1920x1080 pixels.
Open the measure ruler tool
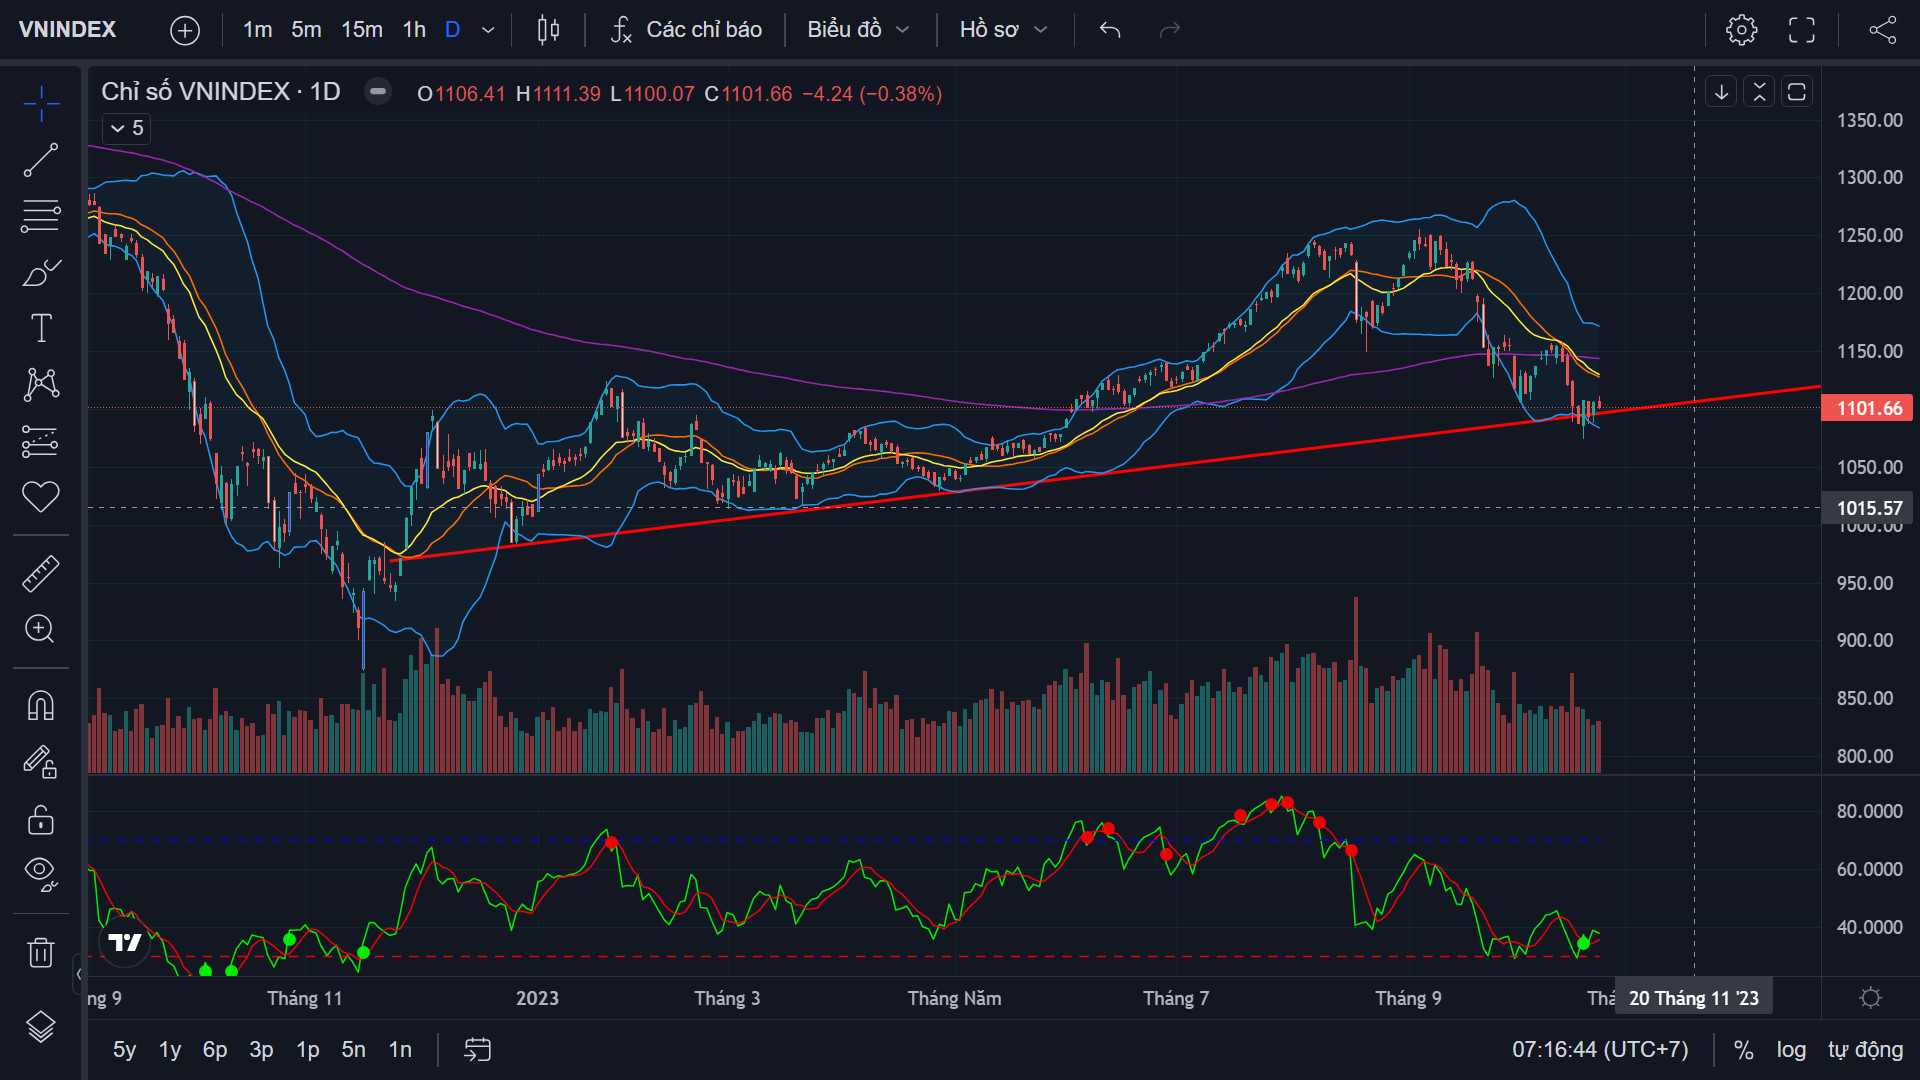(41, 573)
